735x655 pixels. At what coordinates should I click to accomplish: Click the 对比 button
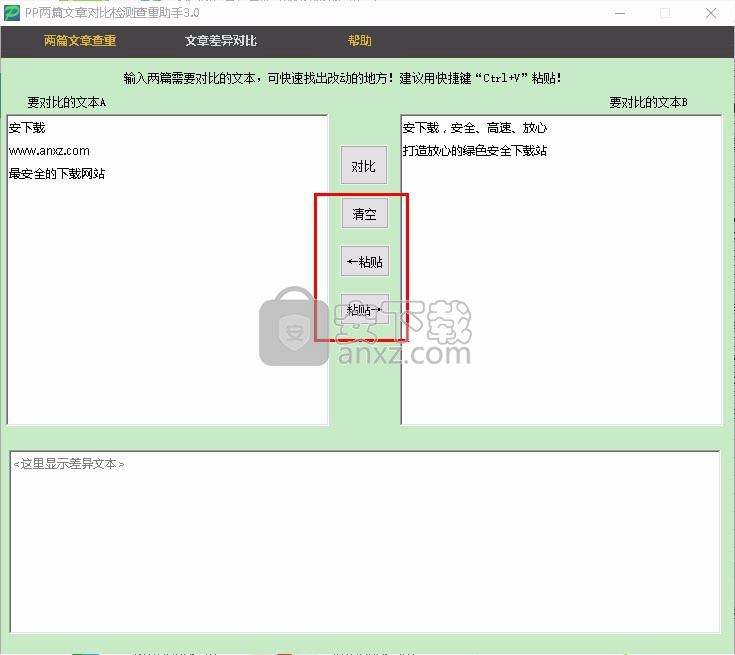coord(364,165)
